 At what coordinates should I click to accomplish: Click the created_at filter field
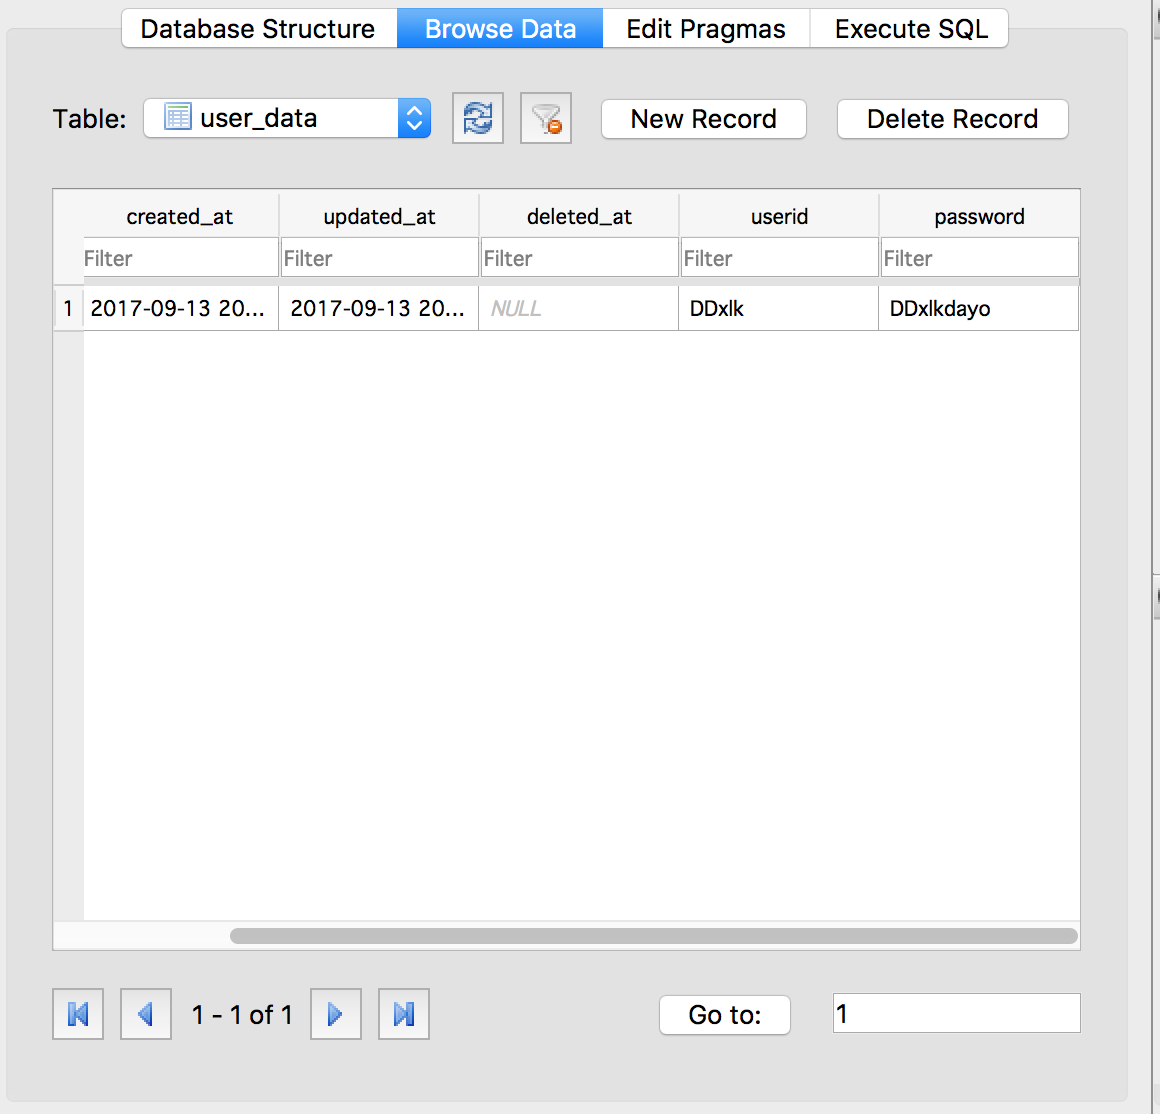(x=180, y=258)
